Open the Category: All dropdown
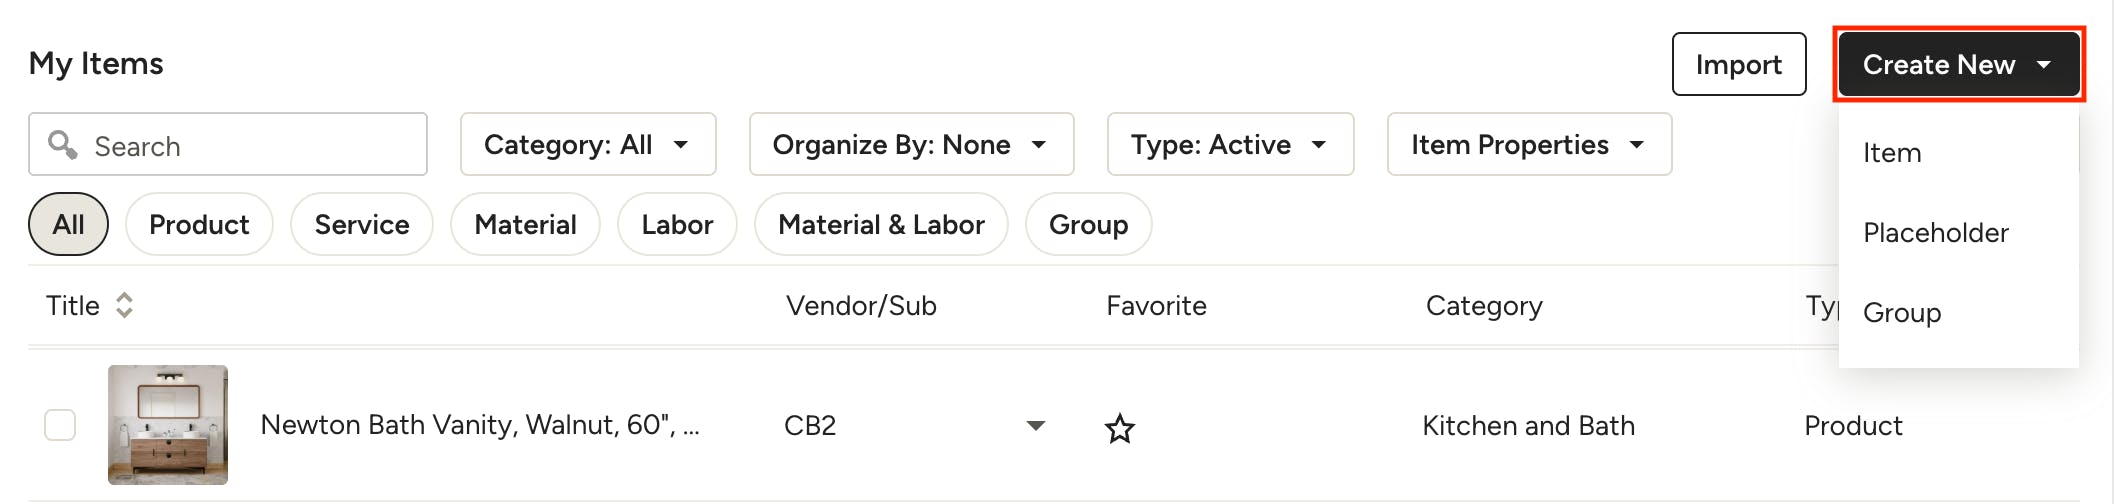2114x504 pixels. pyautogui.click(x=587, y=145)
